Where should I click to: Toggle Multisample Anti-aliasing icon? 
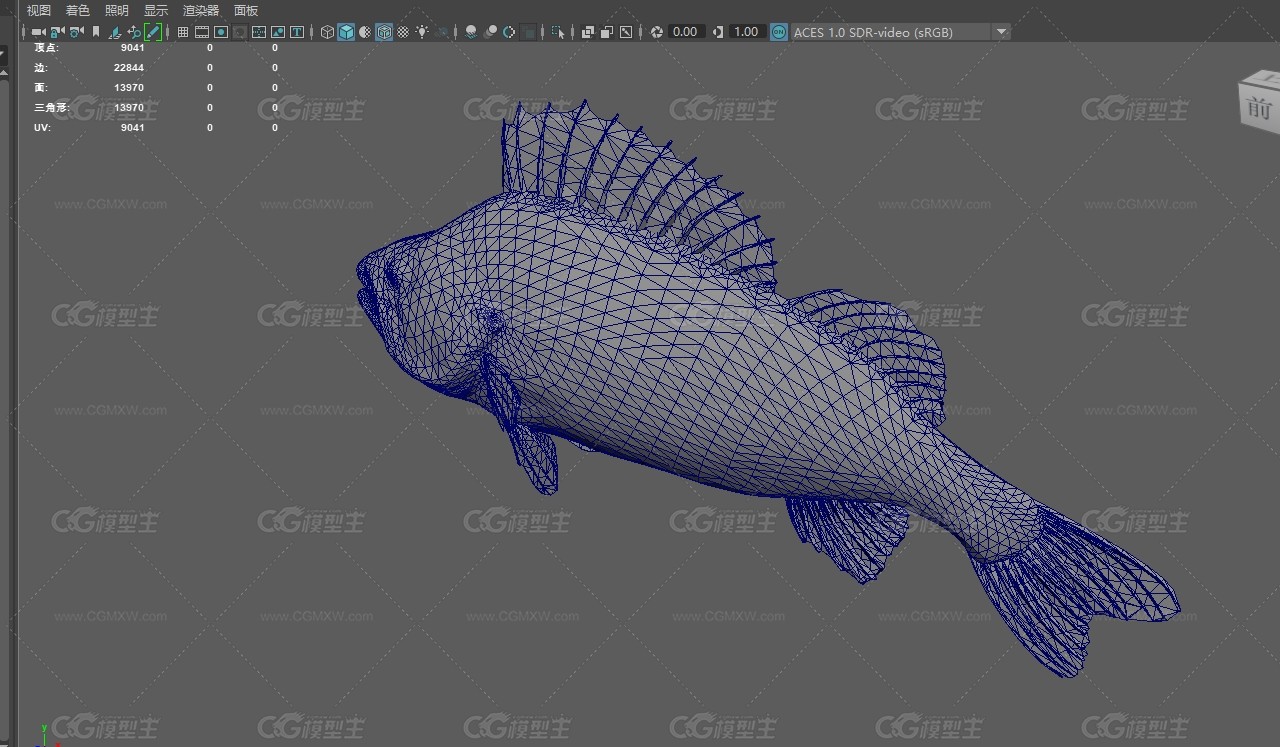509,32
